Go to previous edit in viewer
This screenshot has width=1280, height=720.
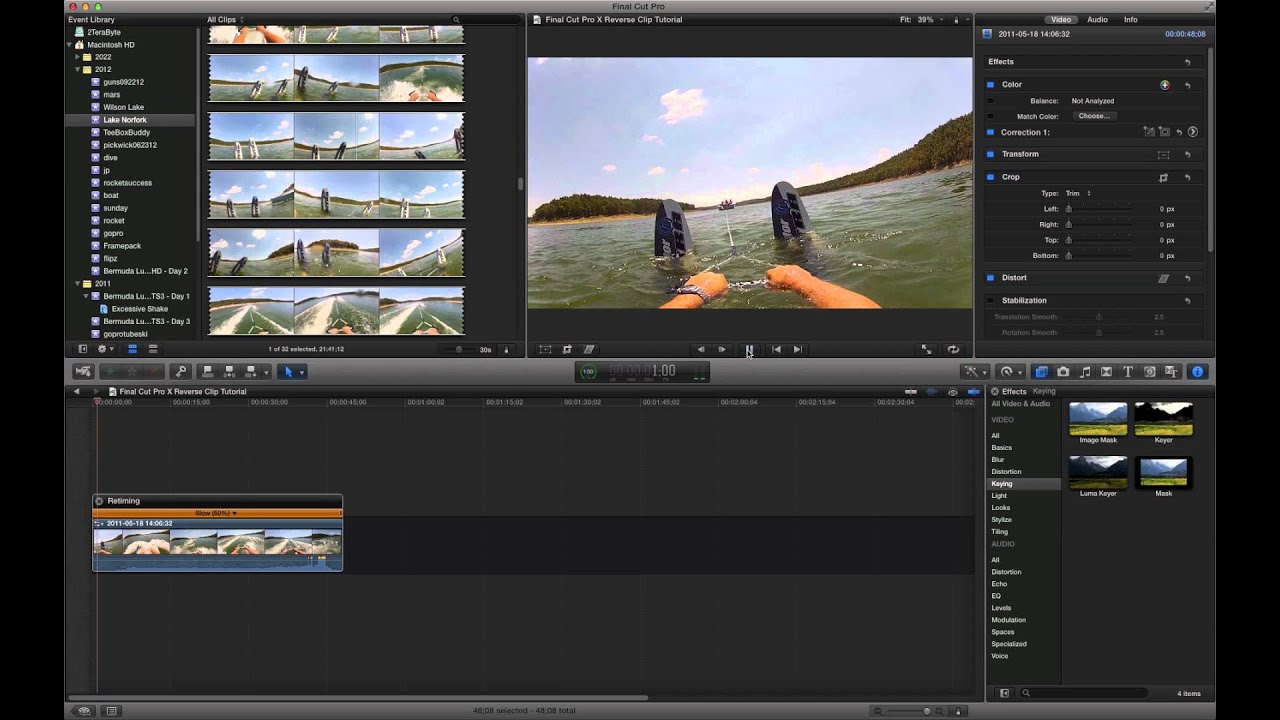tap(776, 349)
